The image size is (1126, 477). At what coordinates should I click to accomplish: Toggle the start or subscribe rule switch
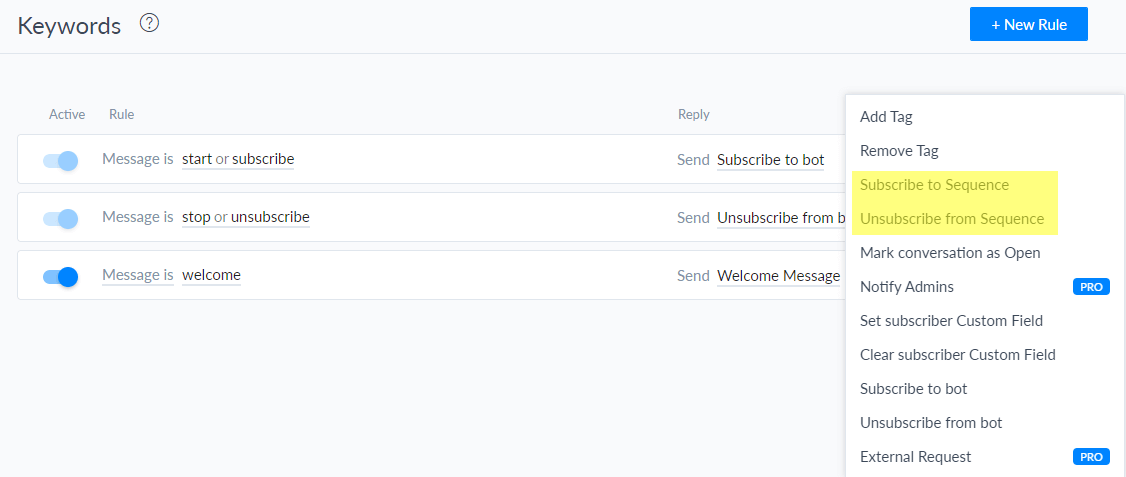[60, 159]
